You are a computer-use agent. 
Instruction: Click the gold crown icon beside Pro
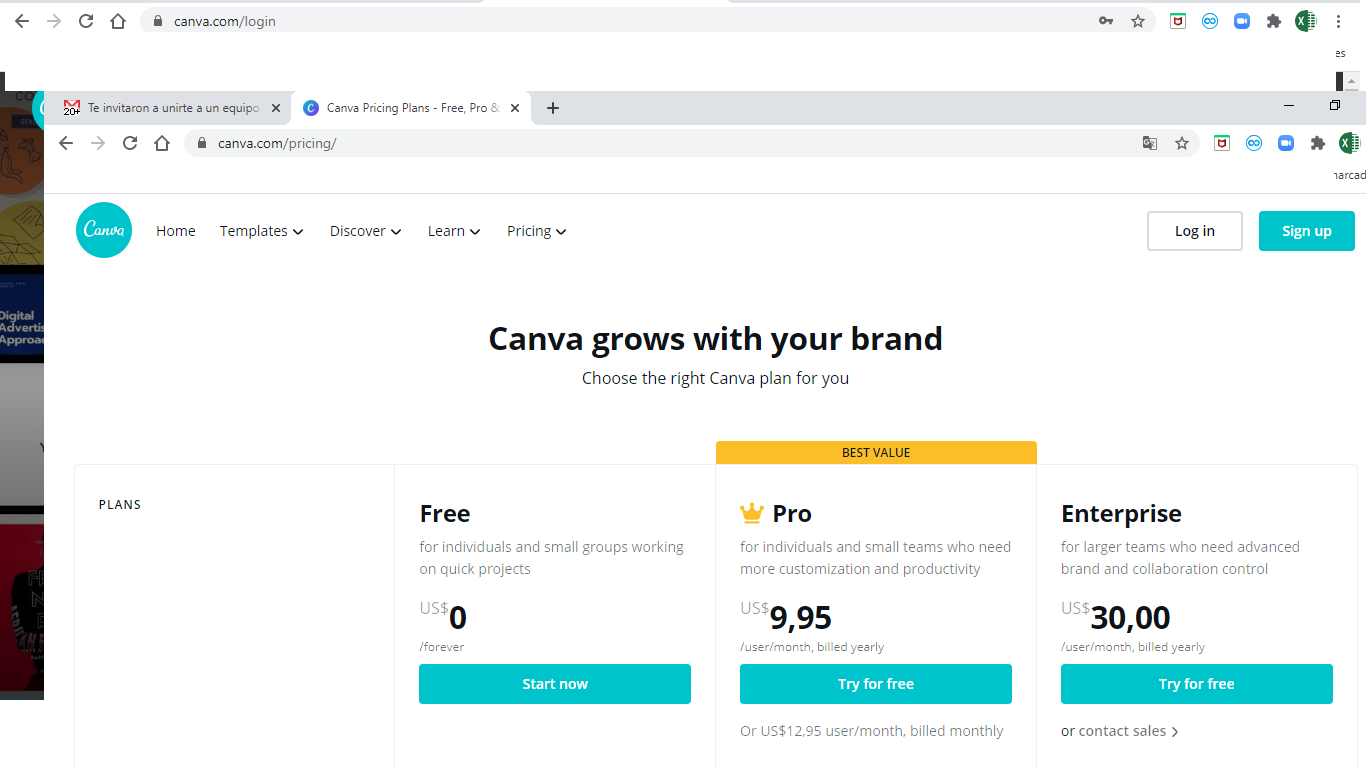(752, 514)
